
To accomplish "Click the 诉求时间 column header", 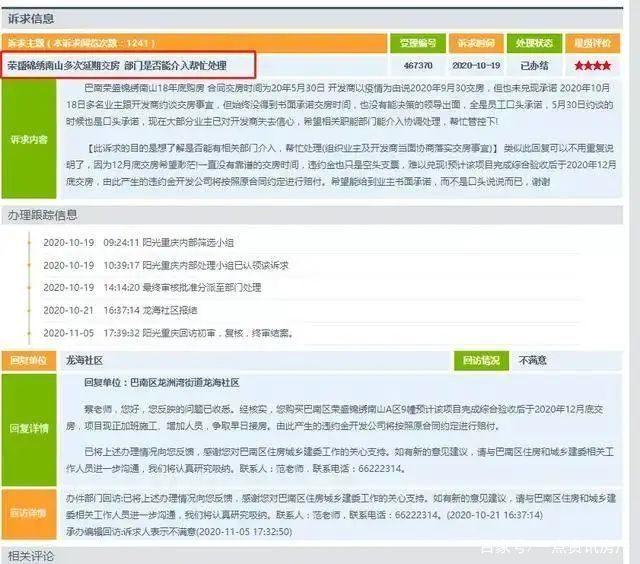I will coord(476,43).
